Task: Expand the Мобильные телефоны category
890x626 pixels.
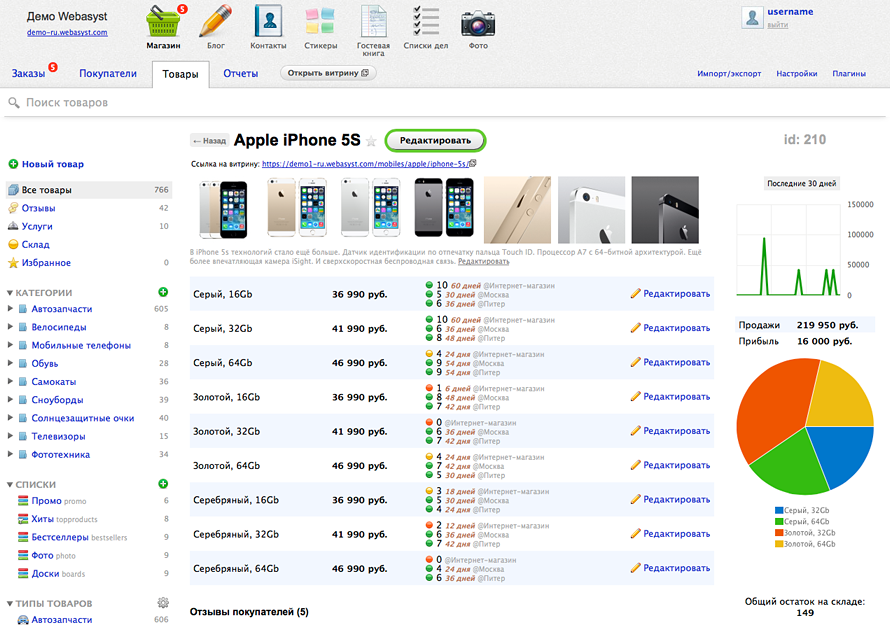Action: (x=10, y=345)
